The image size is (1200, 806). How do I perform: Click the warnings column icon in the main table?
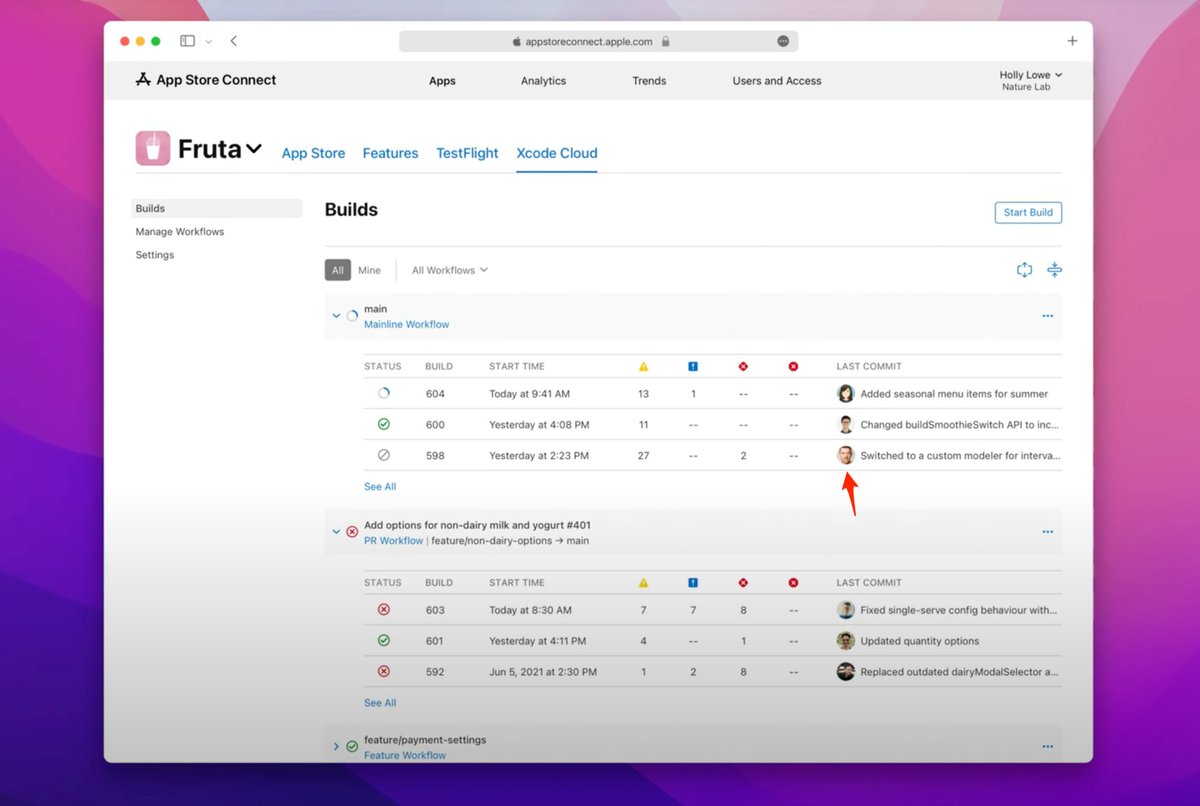pos(643,366)
